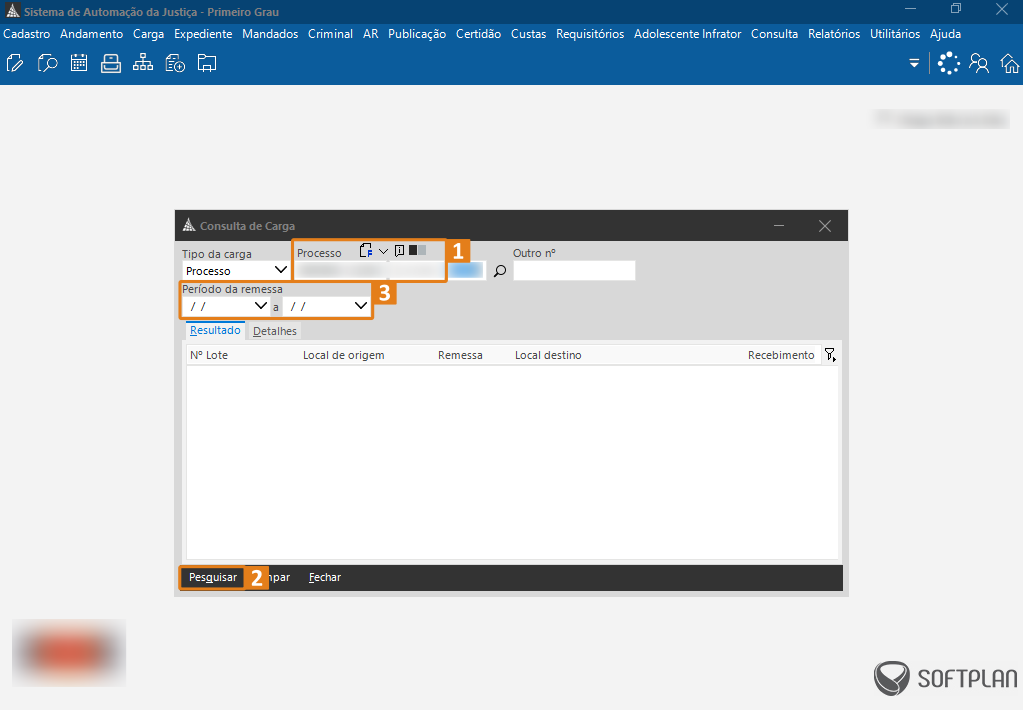
Task: Switch to the Detalhes tab
Action: [x=274, y=331]
